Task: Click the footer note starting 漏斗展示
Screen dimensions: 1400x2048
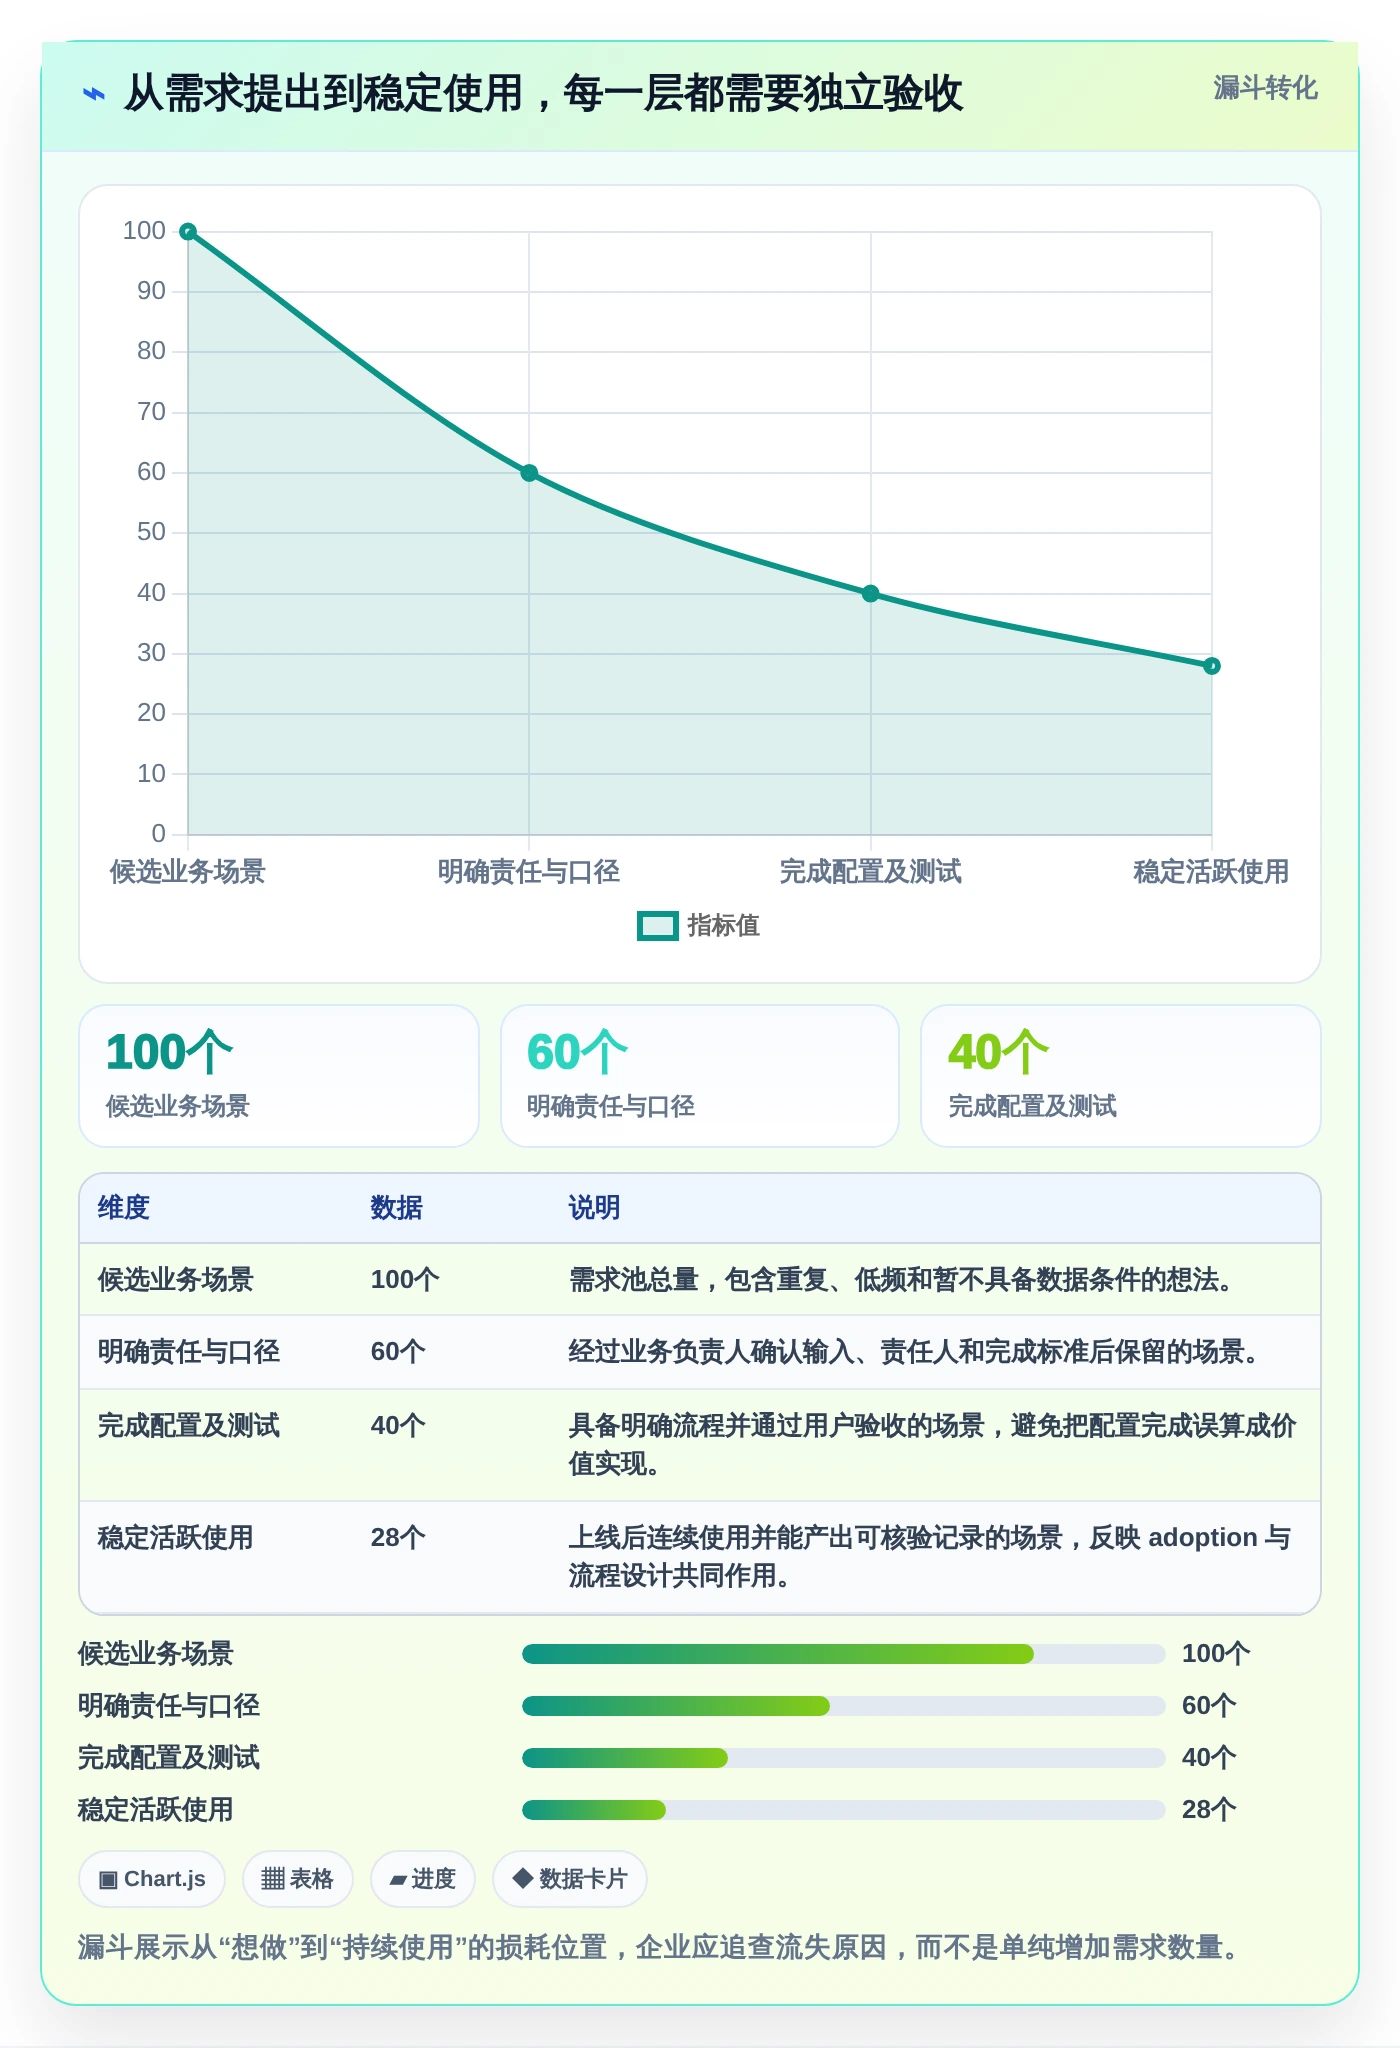Action: click(x=660, y=1947)
